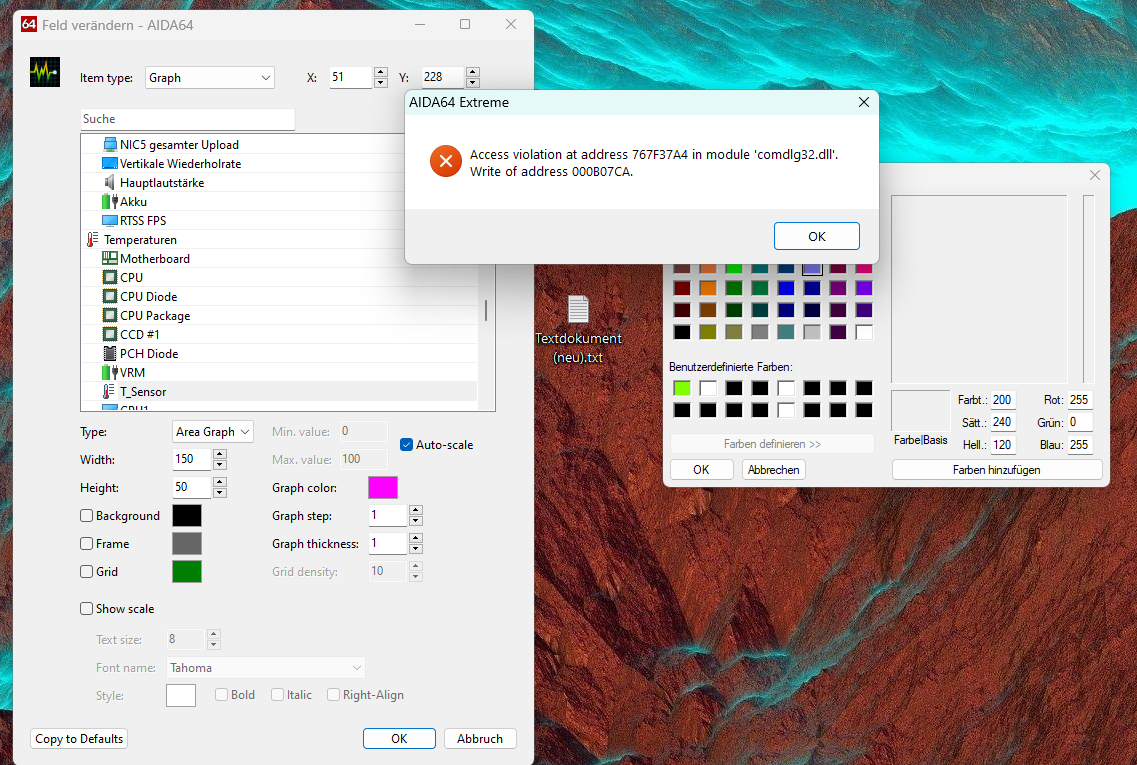The height and width of the screenshot is (765, 1137).
Task: Click the icon beside NIC5 gesamter Upload
Action: pos(109,144)
